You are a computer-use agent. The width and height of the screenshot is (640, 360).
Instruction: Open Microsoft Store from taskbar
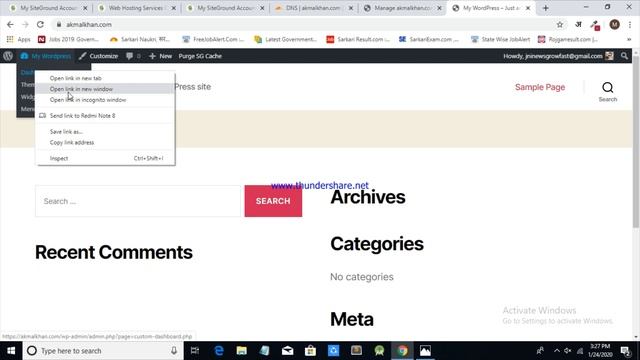(310, 351)
